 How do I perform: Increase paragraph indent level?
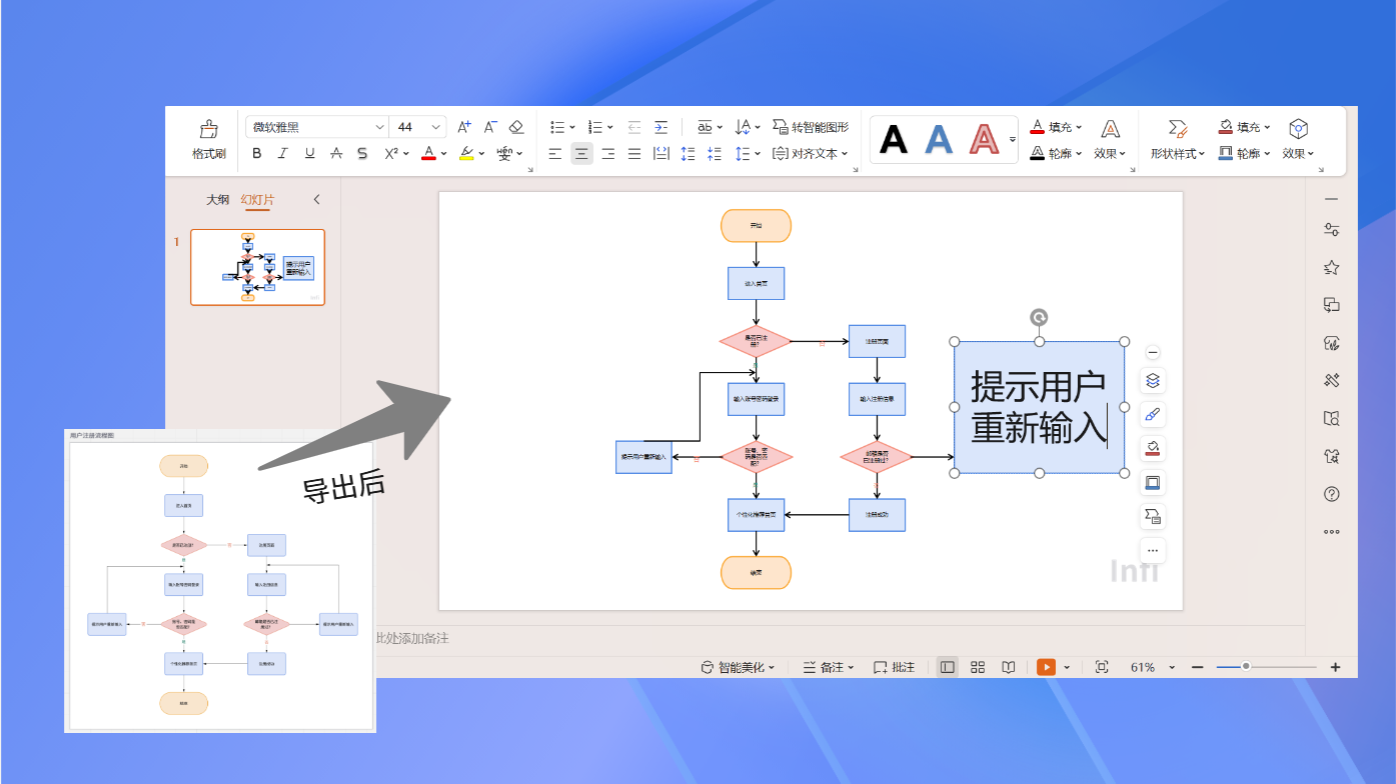click(661, 127)
